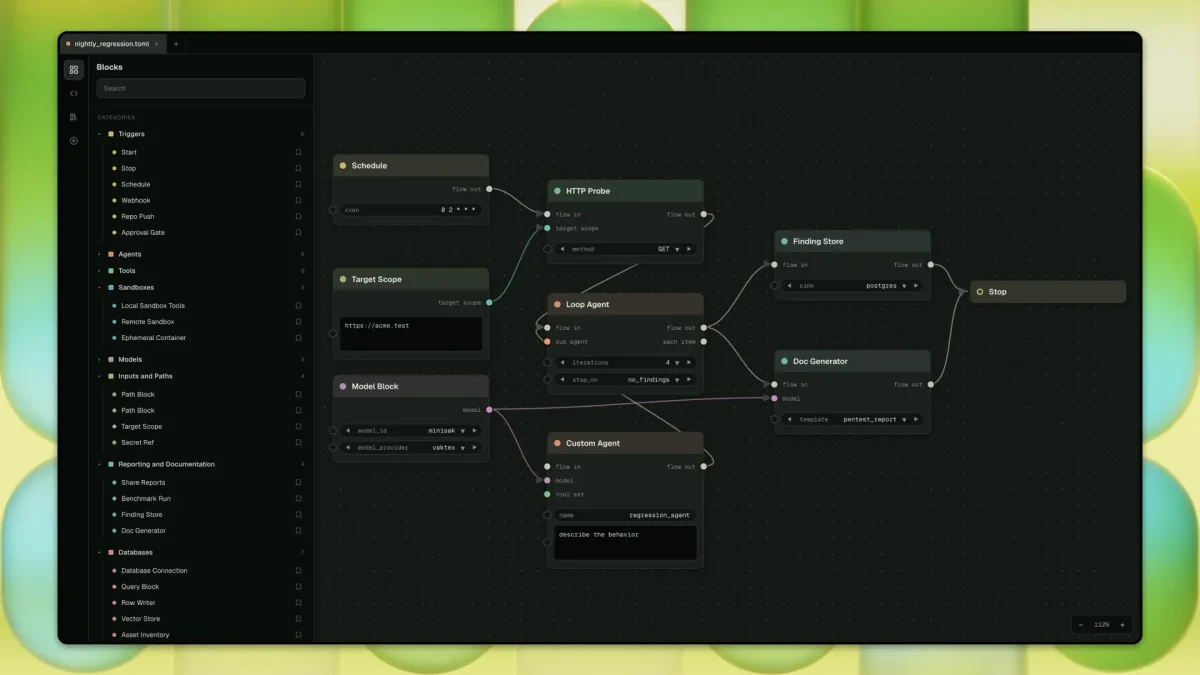
Task: Click the Loop Agent node header
Action: pyautogui.click(x=625, y=304)
